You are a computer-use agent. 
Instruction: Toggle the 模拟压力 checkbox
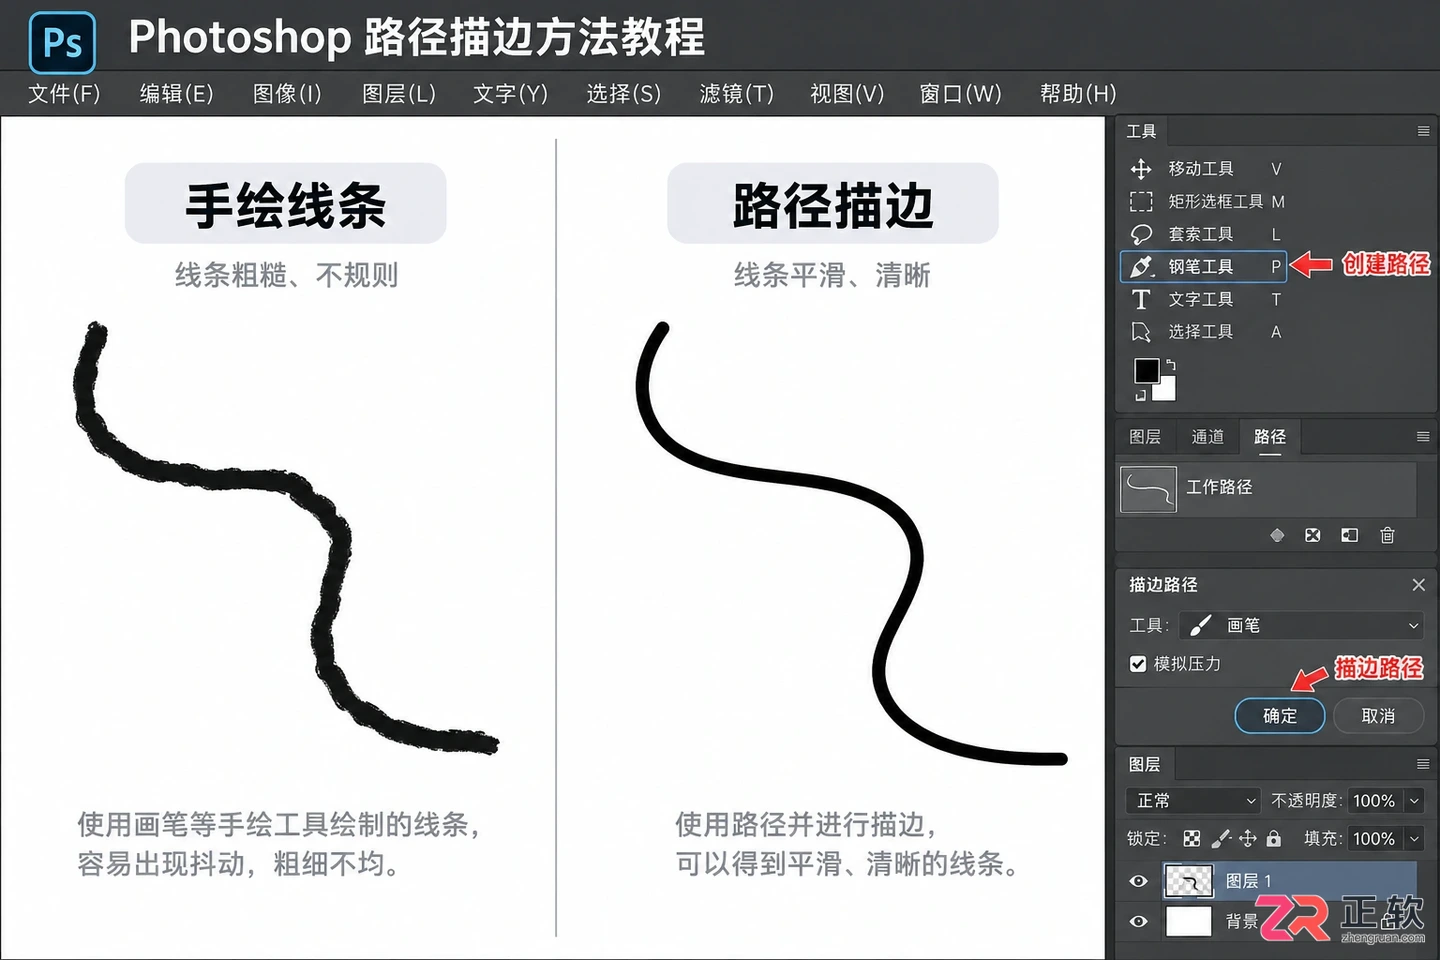coord(1138,664)
